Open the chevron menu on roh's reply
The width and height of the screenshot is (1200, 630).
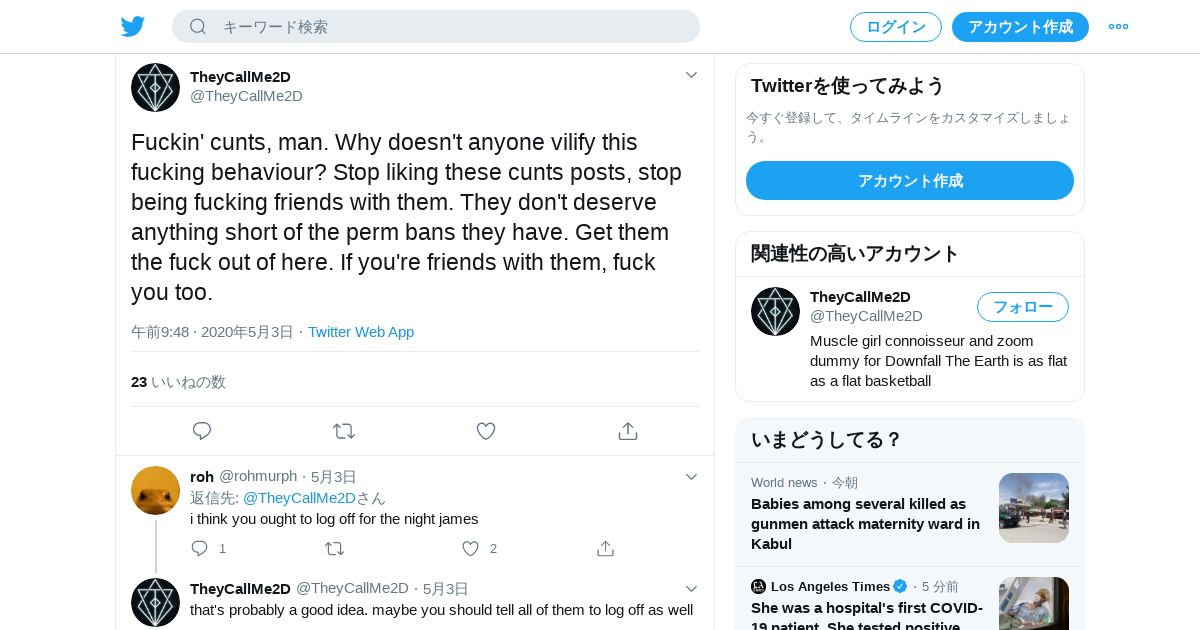click(x=691, y=477)
